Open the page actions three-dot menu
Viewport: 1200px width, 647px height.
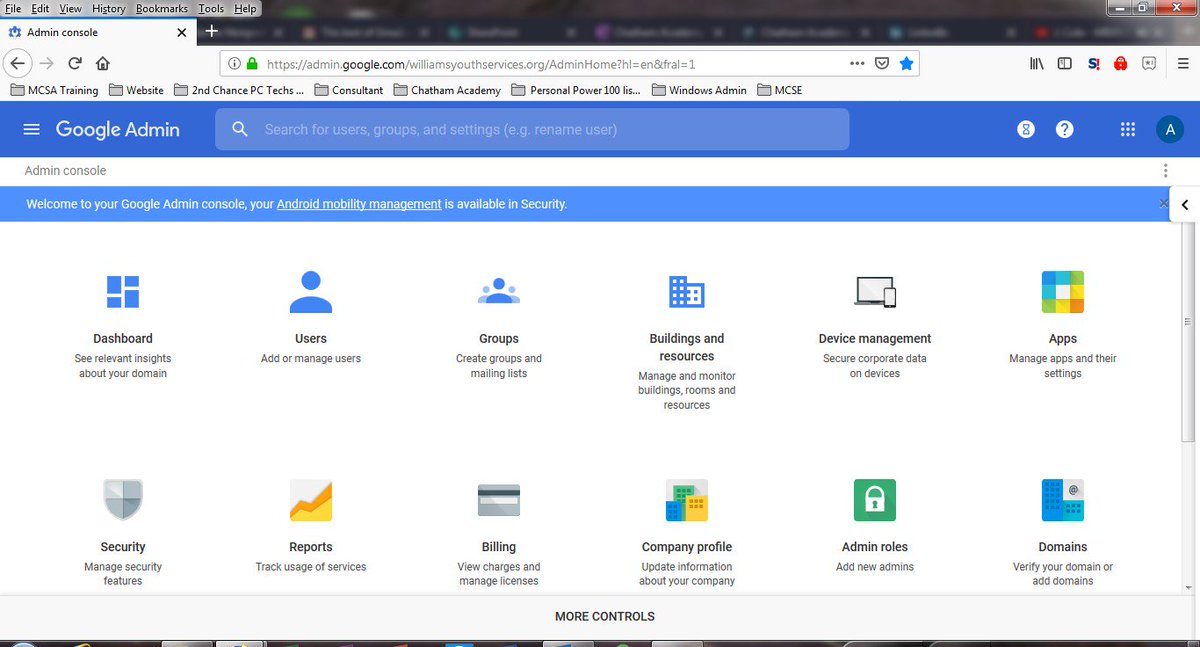coord(857,63)
